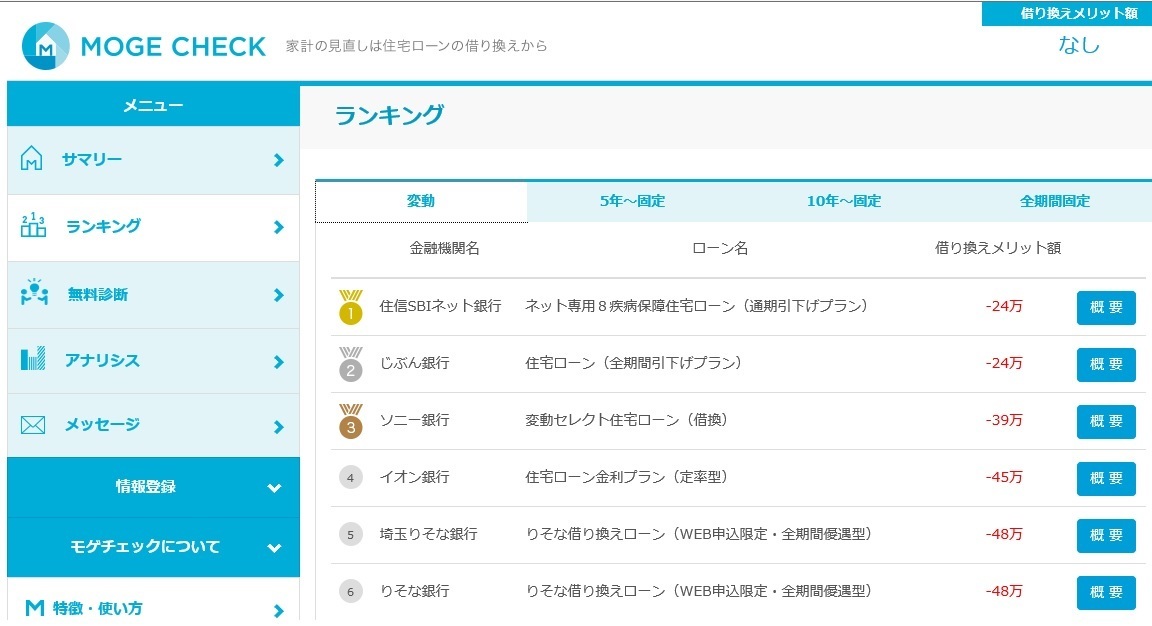Open 無料診断 from the side menu
This screenshot has height=626, width=1152.
coord(154,295)
